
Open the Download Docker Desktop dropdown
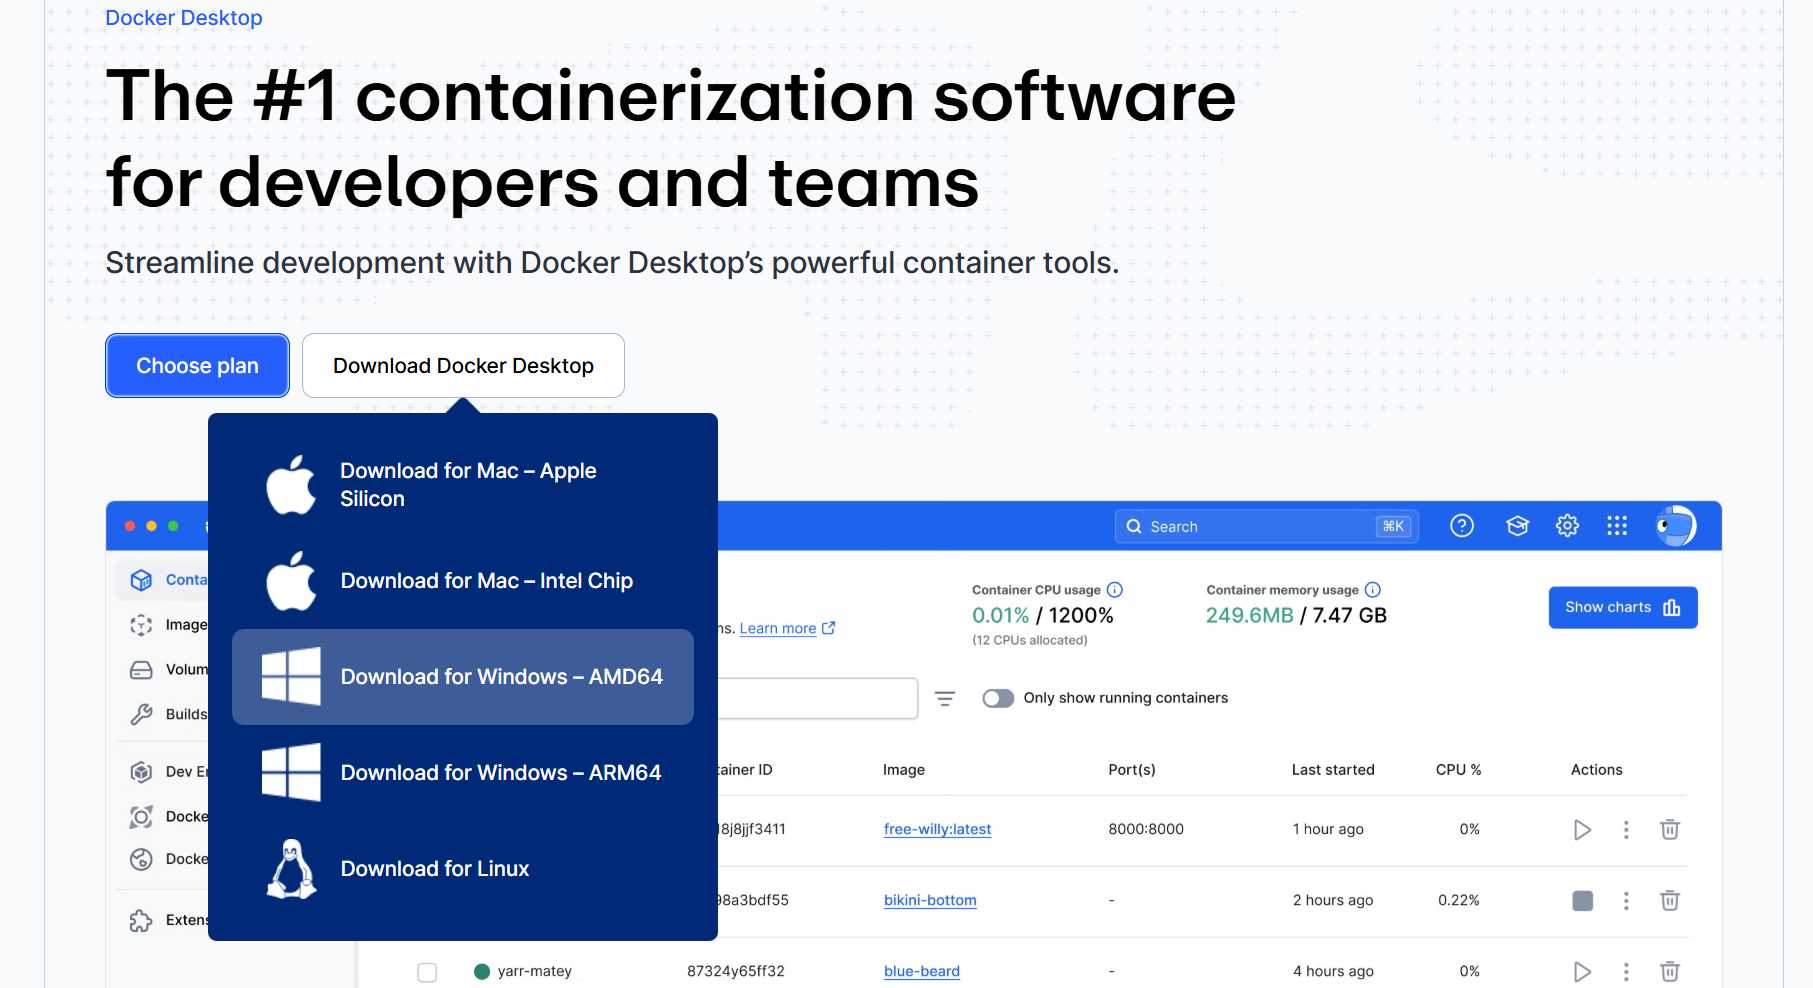tap(463, 365)
